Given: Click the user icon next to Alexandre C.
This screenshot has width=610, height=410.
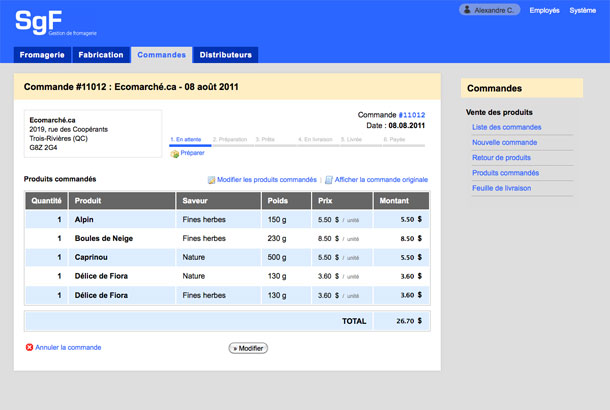Looking at the screenshot, I should click(x=467, y=10).
